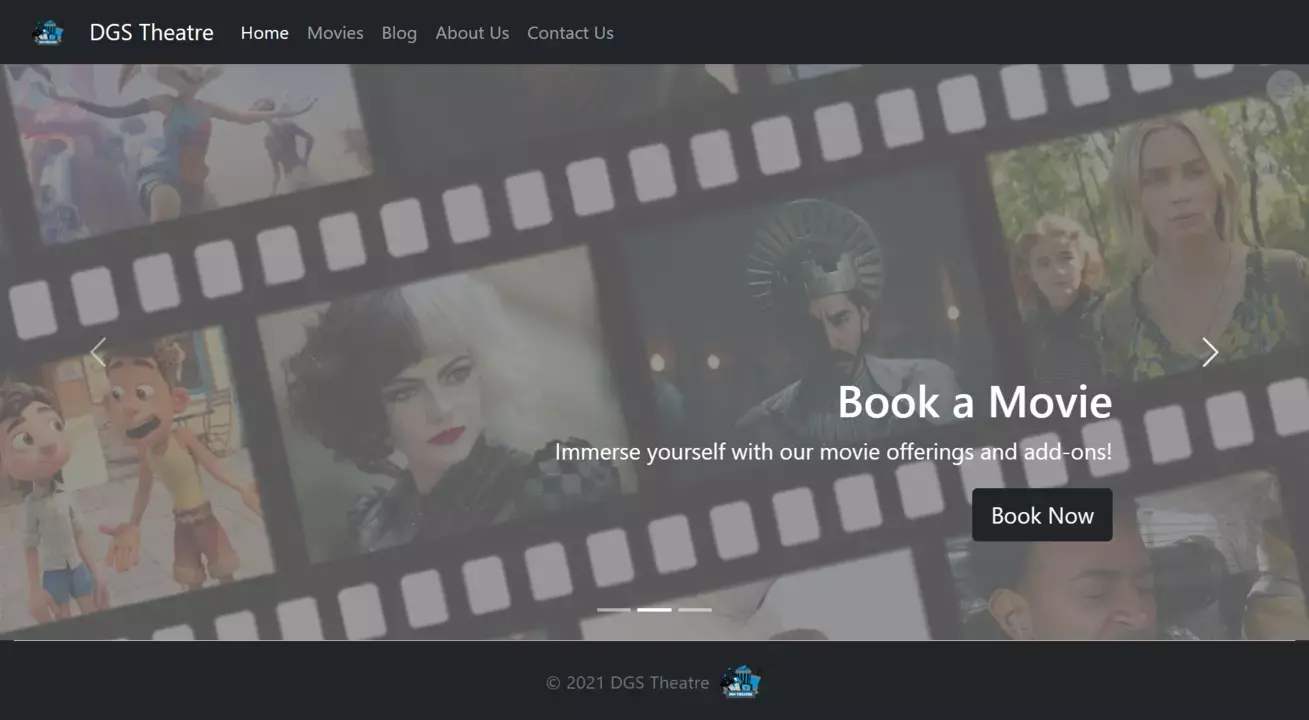Click the 'Book a Movie' heading
1309x720 pixels.
click(x=975, y=402)
